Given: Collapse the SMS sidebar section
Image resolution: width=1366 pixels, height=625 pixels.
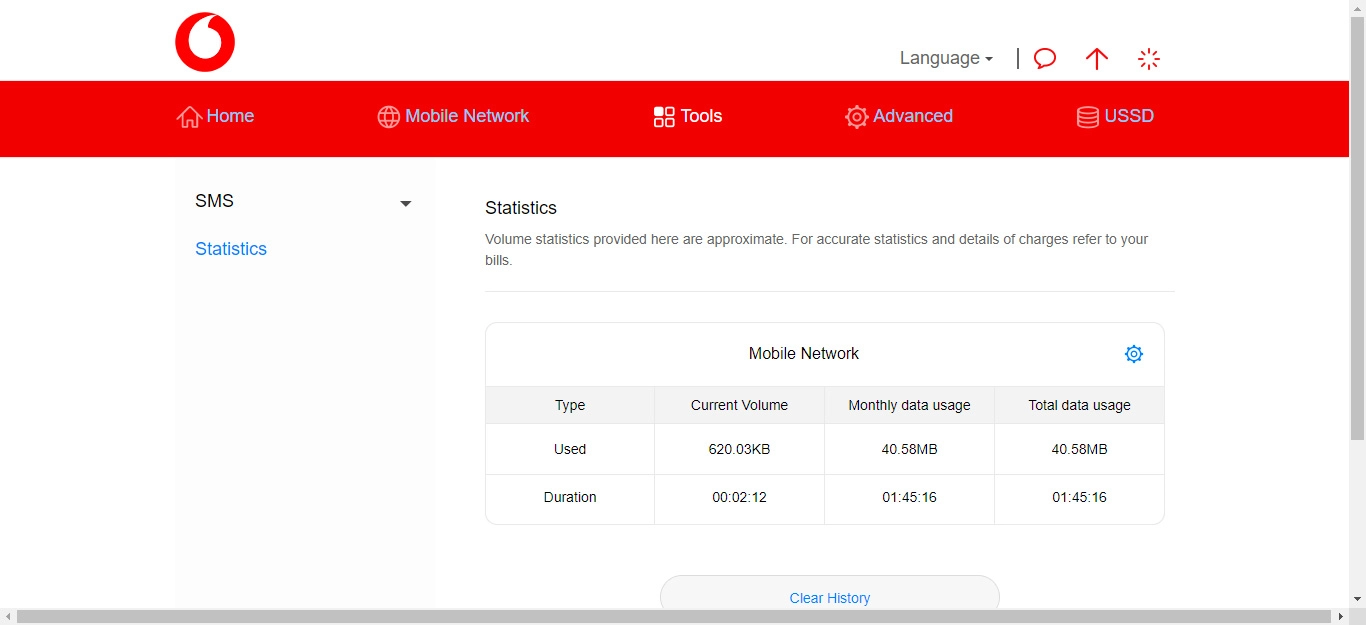Looking at the screenshot, I should 405,203.
